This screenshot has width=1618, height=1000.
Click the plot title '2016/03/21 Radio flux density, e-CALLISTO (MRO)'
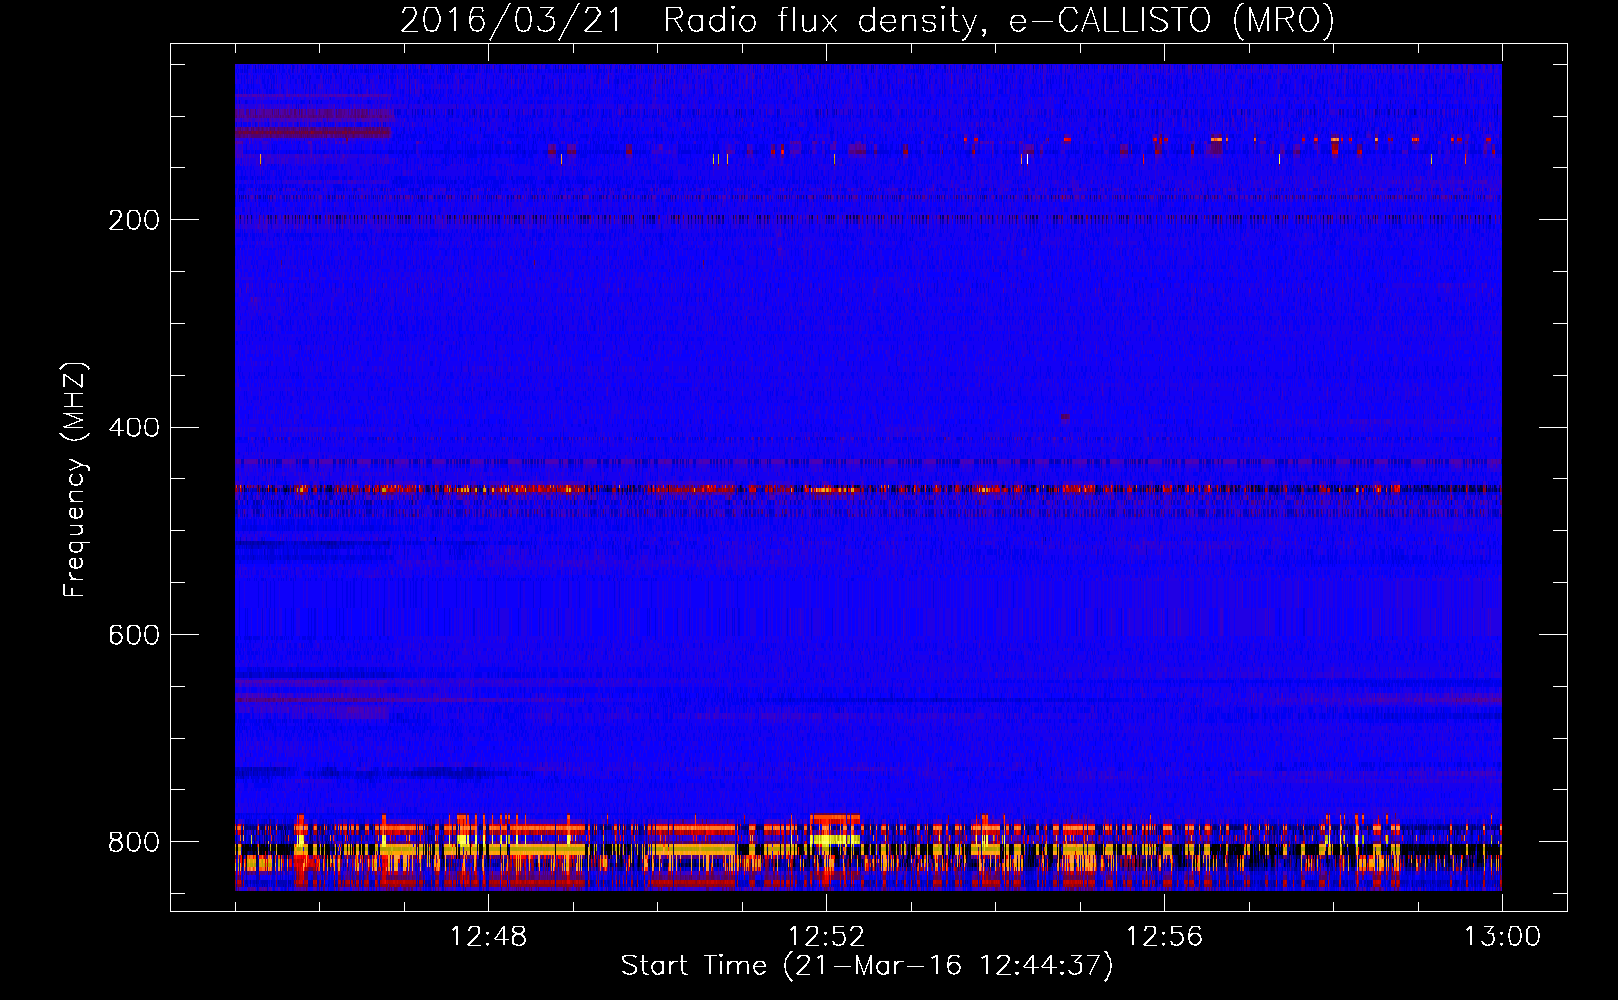point(867,20)
